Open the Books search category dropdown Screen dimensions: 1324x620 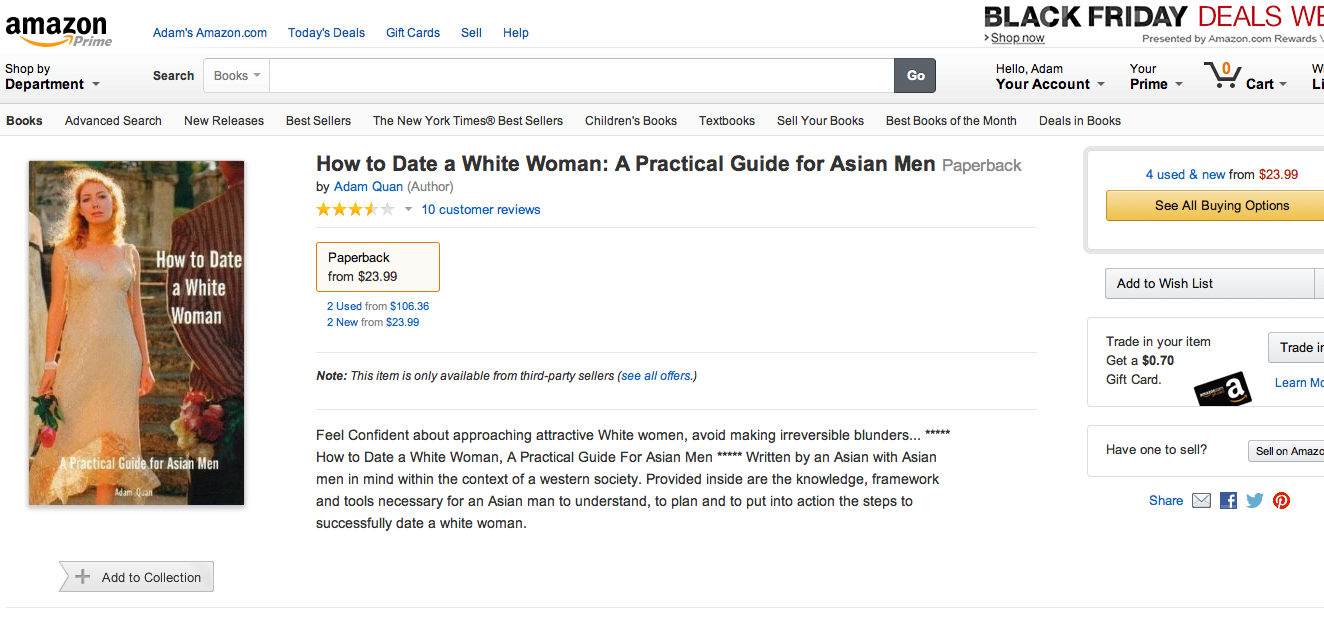(237, 75)
